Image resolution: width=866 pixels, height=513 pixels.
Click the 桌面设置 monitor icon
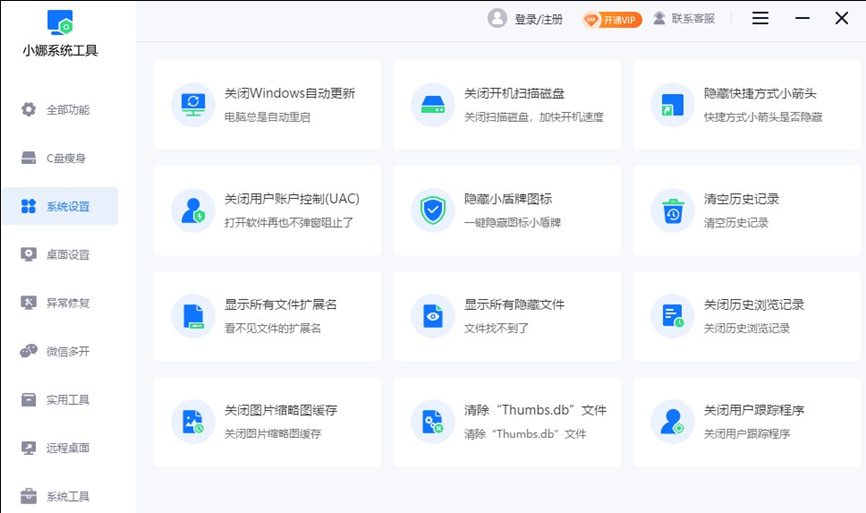click(x=29, y=254)
